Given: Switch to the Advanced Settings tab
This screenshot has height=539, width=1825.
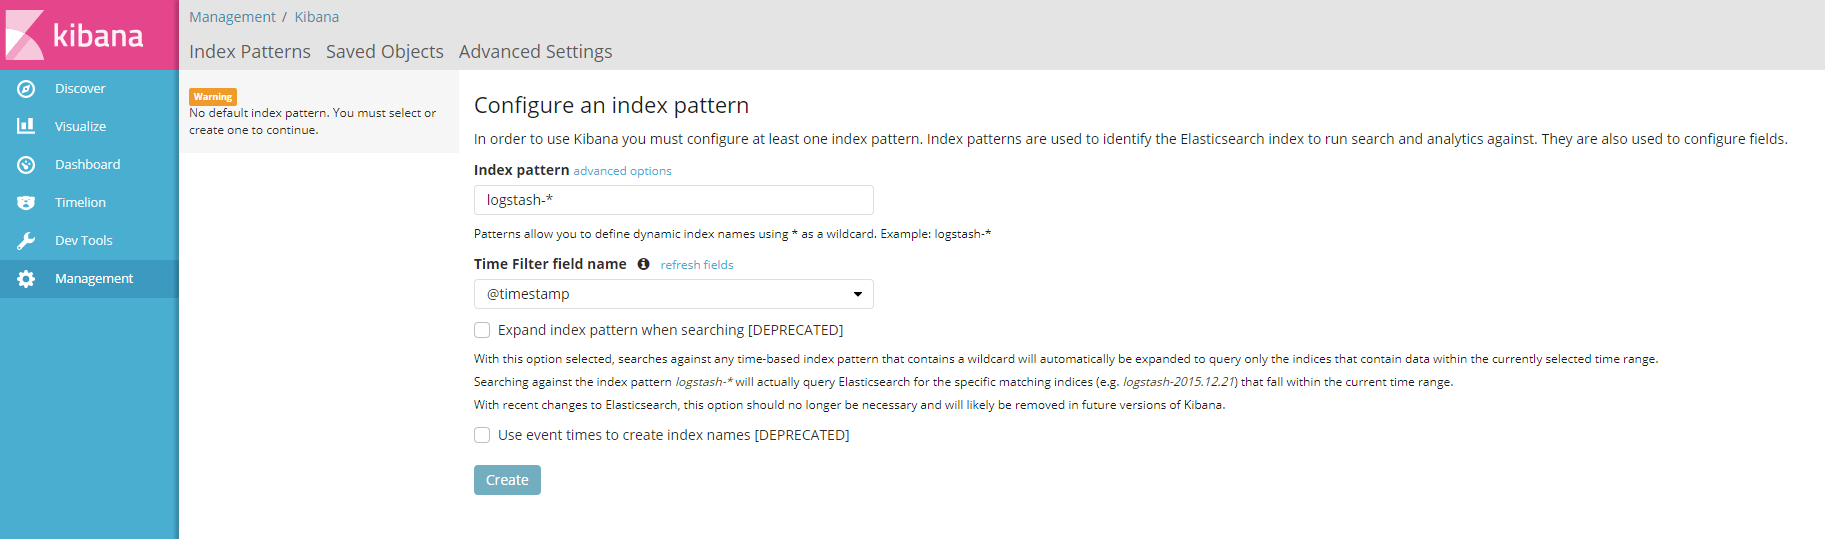Looking at the screenshot, I should pyautogui.click(x=536, y=51).
